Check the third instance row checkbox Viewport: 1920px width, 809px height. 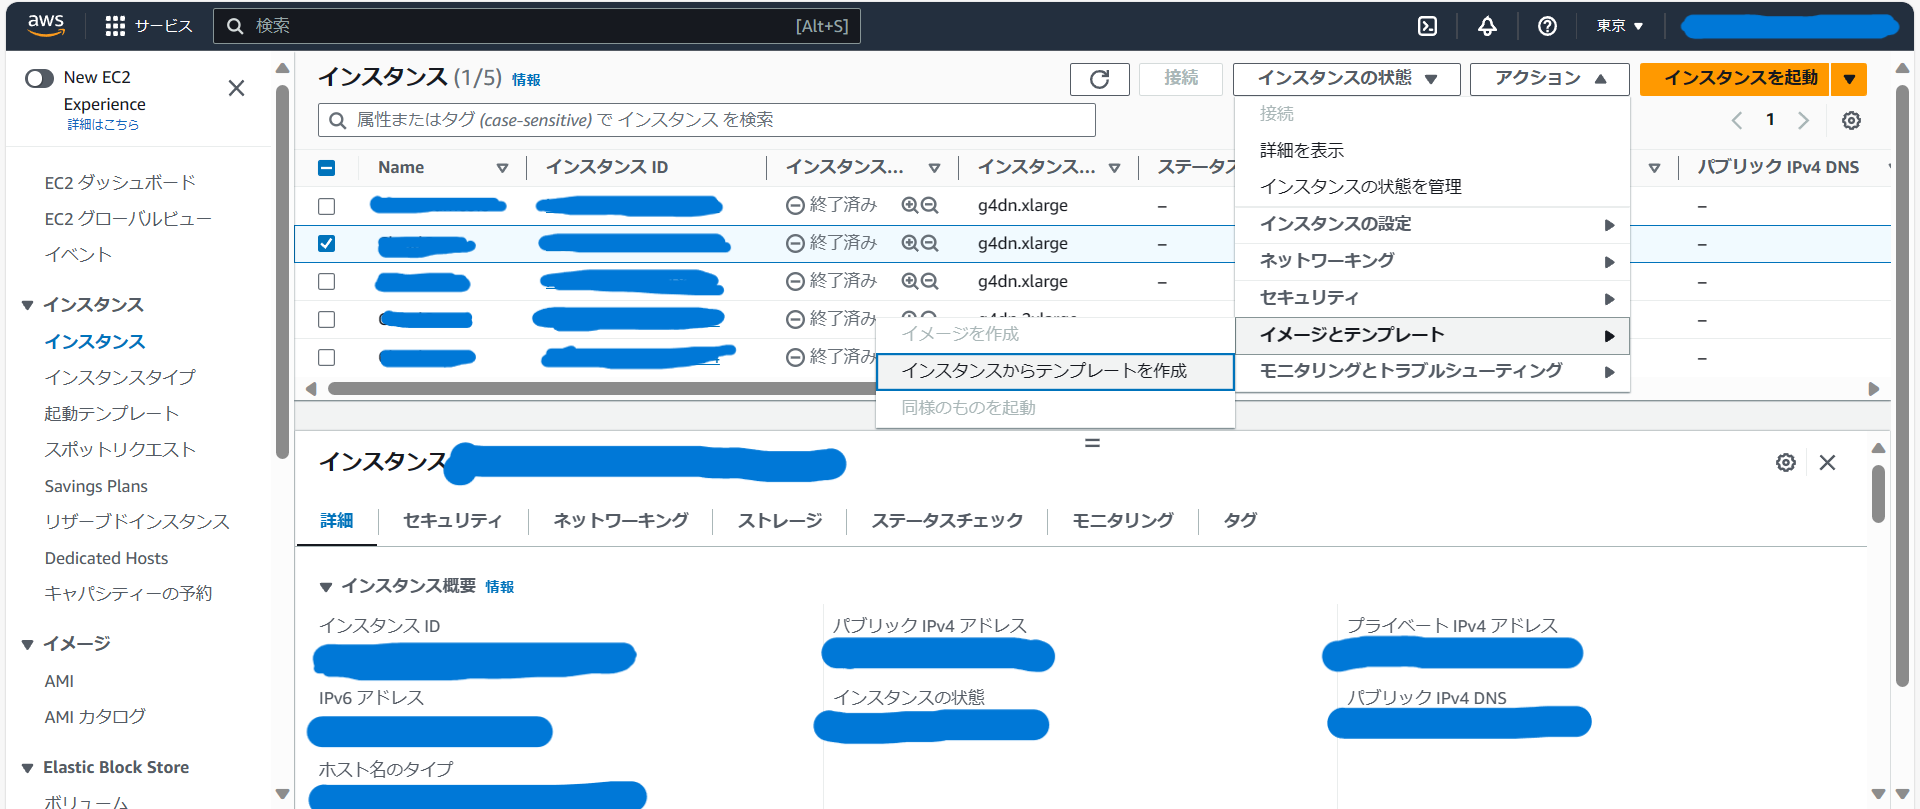coord(326,282)
